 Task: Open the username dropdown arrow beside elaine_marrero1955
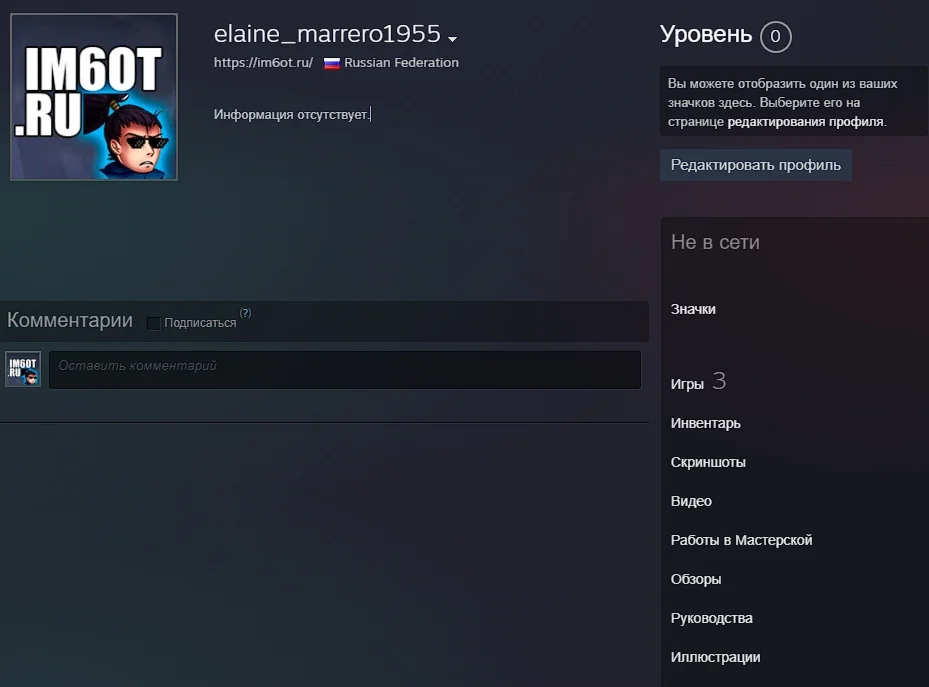point(453,39)
